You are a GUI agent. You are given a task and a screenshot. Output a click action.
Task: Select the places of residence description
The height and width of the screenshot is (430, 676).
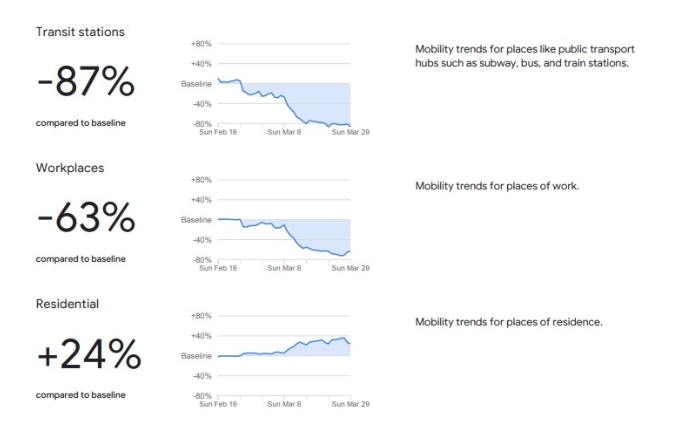point(508,322)
